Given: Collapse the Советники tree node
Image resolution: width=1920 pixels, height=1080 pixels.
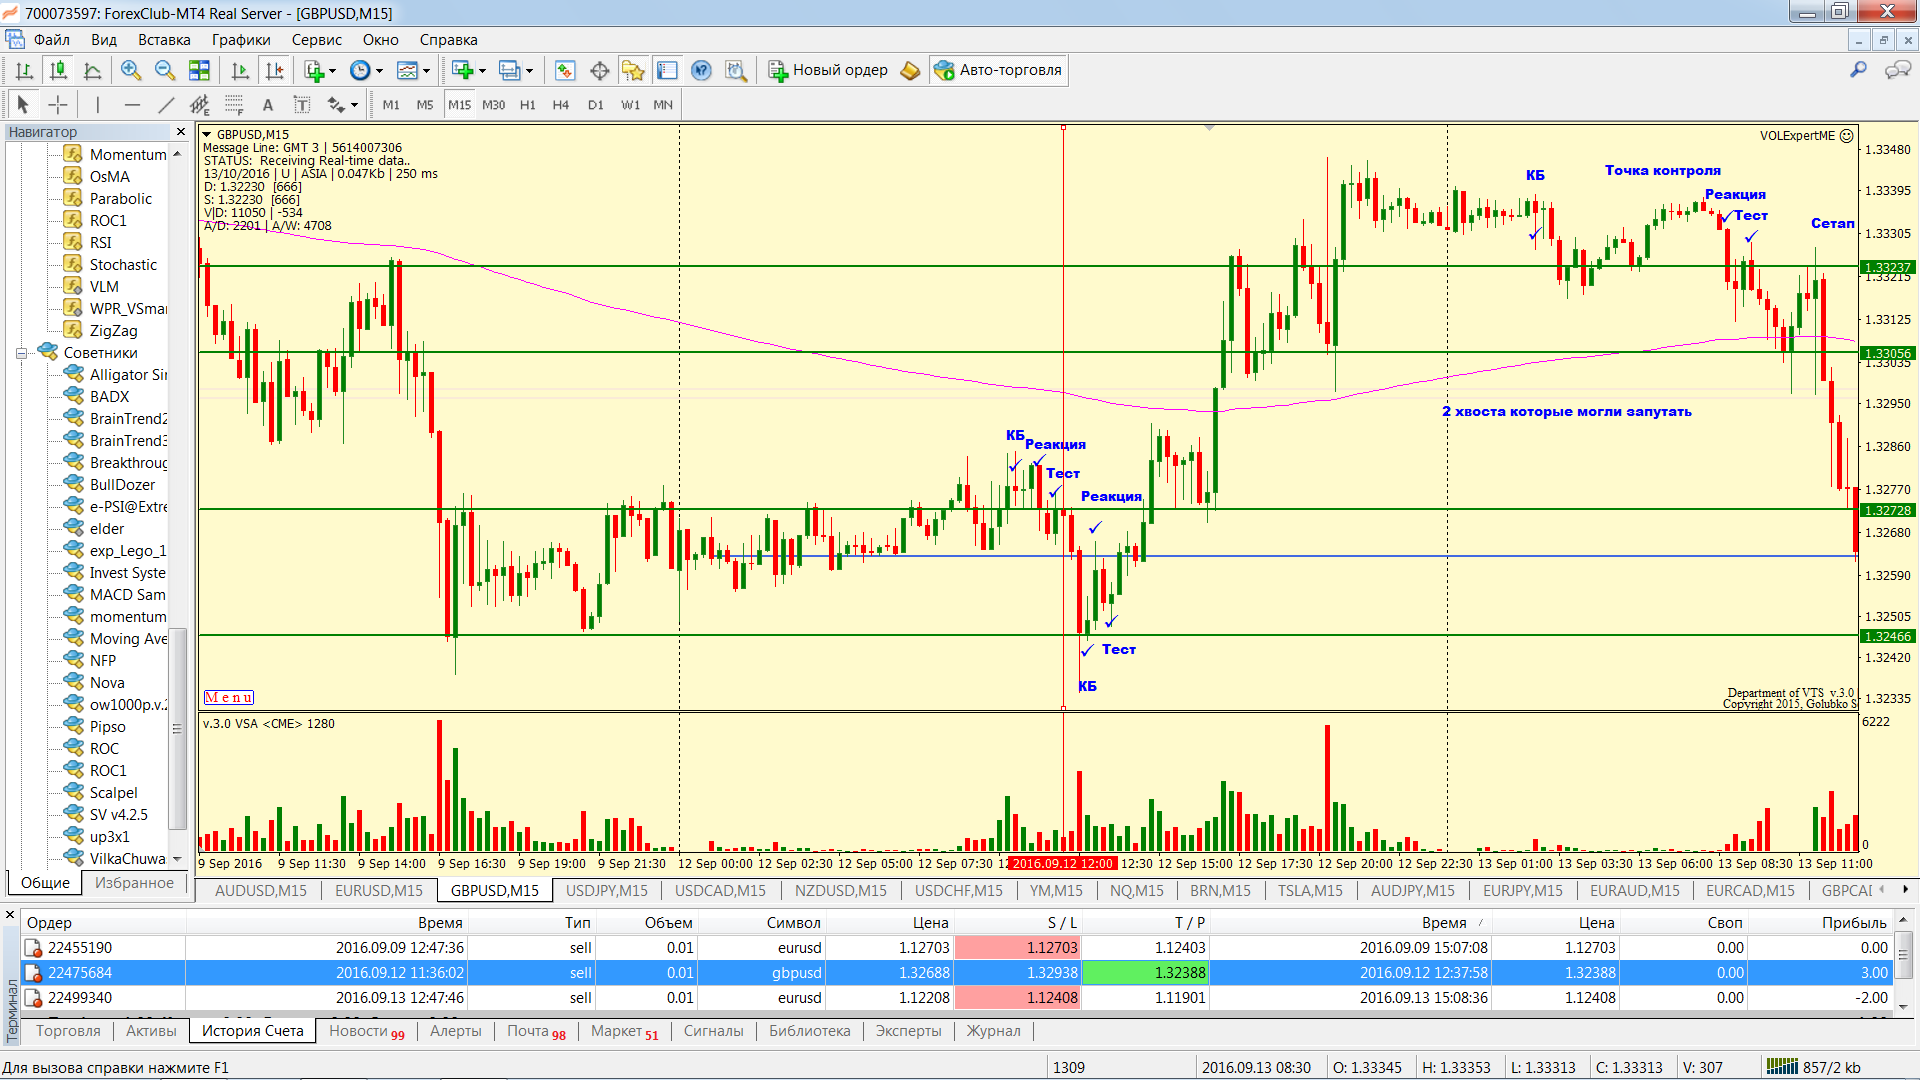Looking at the screenshot, I should [21, 353].
